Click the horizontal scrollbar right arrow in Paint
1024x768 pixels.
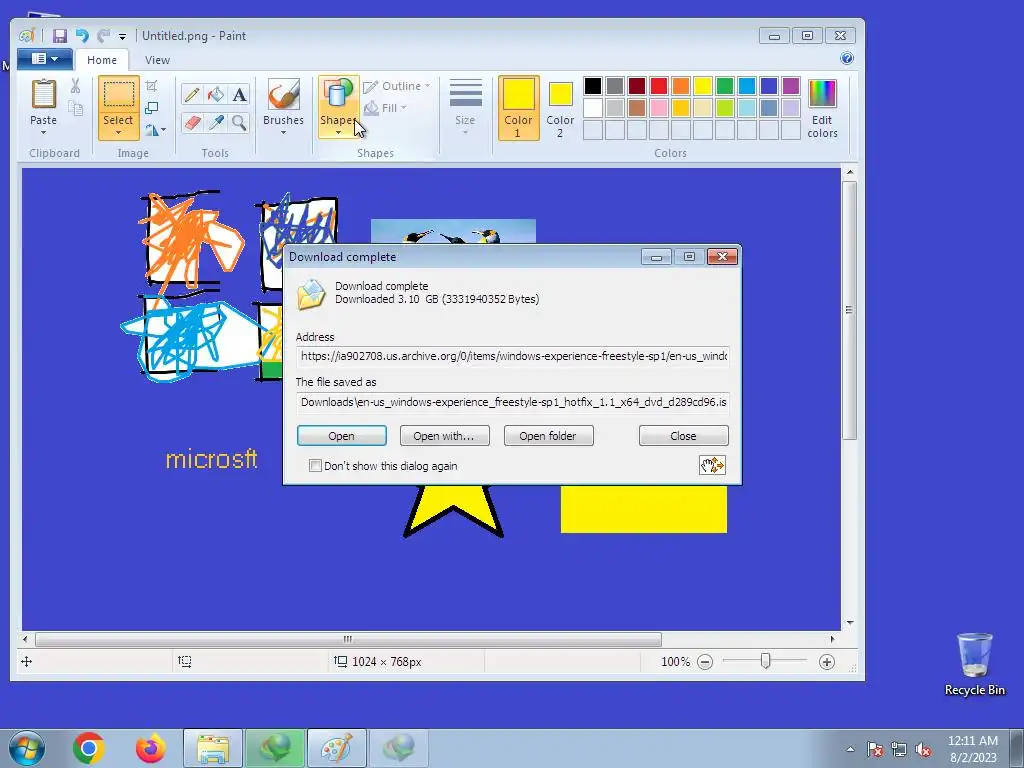832,639
